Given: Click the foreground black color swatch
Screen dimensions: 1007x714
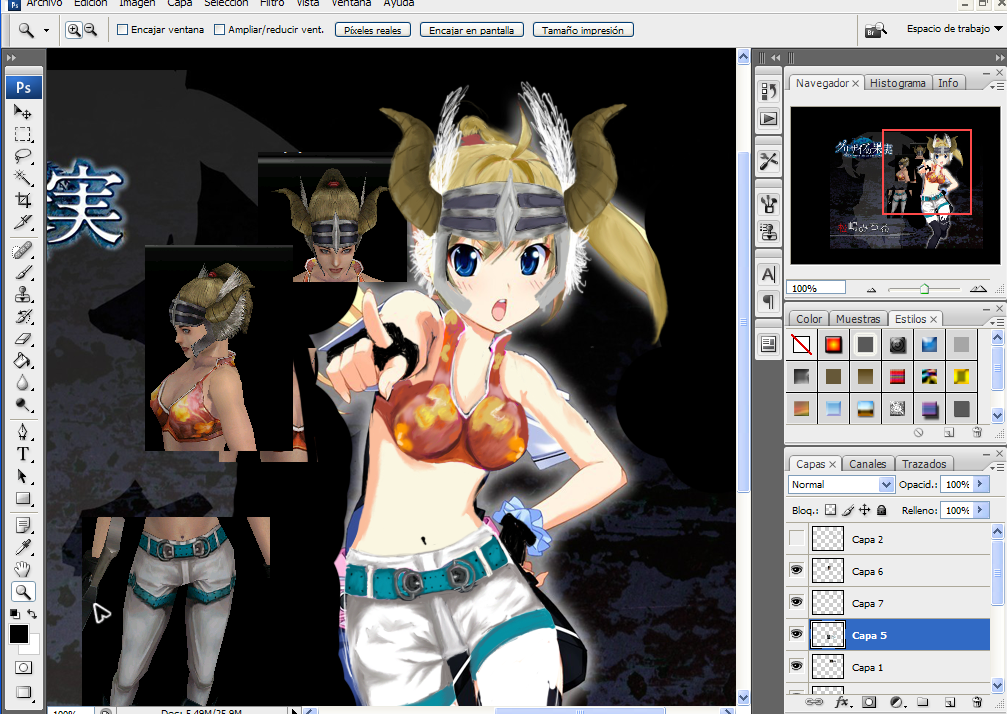Looking at the screenshot, I should (x=19, y=634).
